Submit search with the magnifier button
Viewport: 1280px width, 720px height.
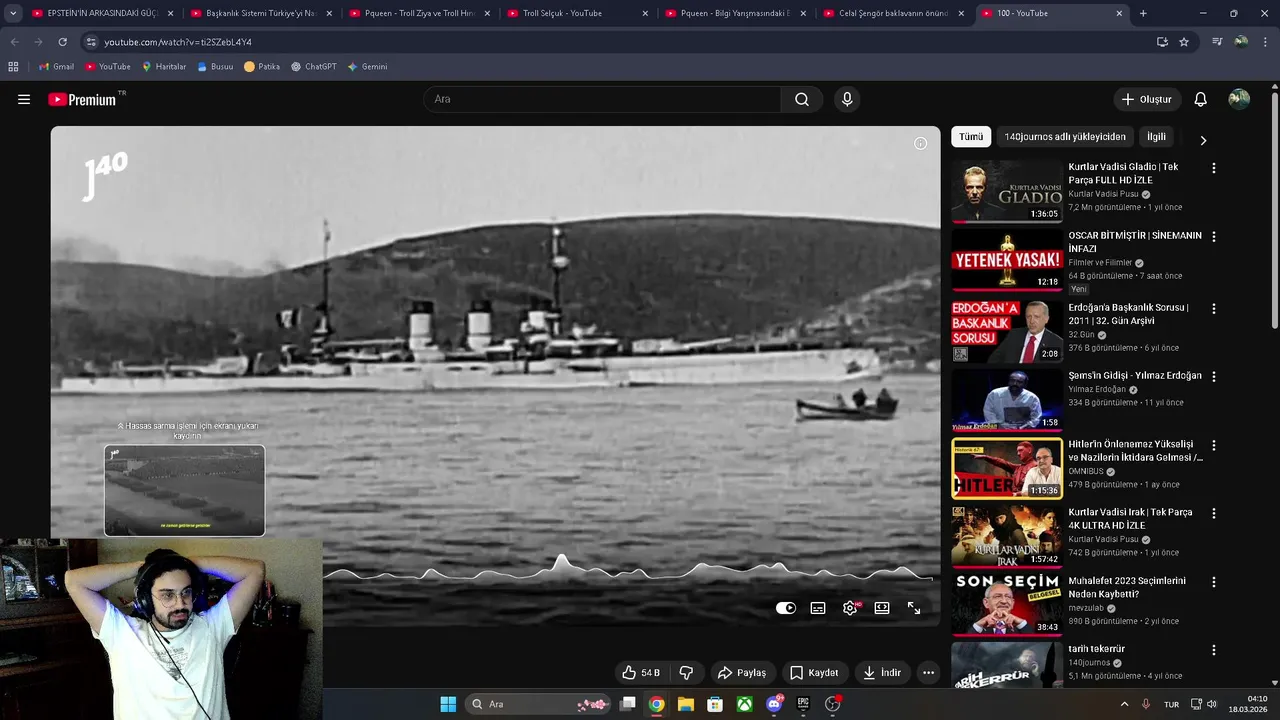click(x=802, y=99)
